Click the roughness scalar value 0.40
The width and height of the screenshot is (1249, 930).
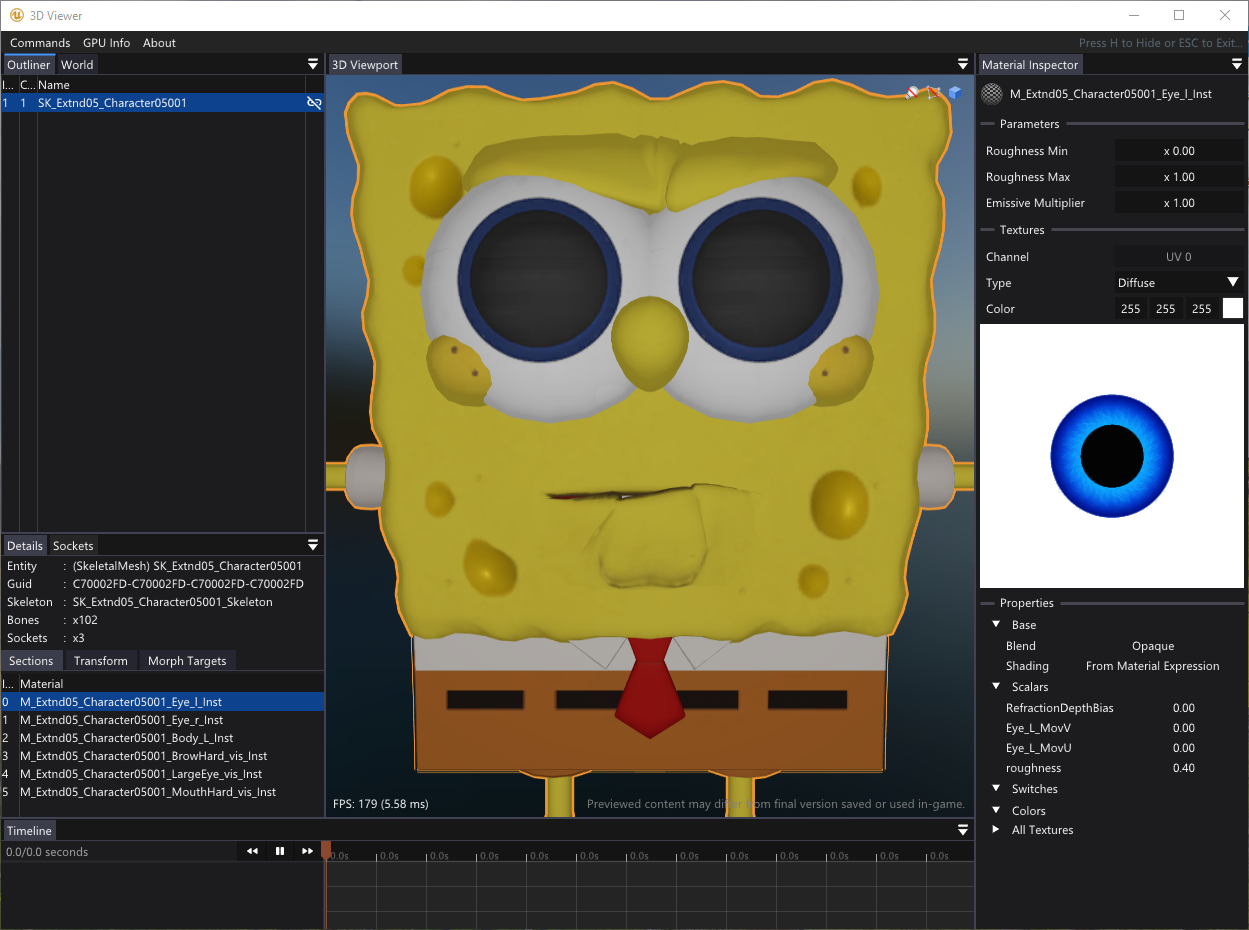click(1184, 768)
